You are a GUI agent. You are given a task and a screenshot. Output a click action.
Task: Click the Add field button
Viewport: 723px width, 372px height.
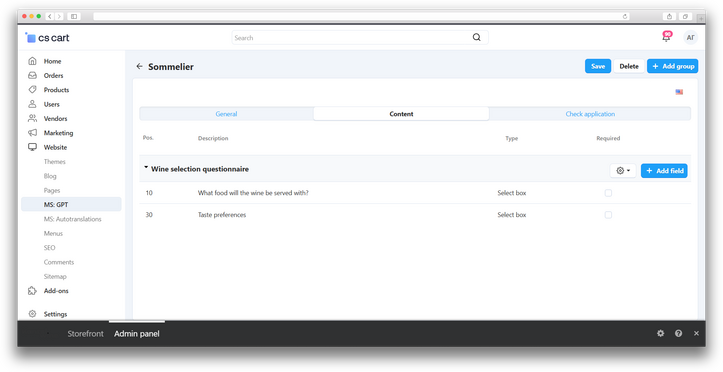pos(664,171)
